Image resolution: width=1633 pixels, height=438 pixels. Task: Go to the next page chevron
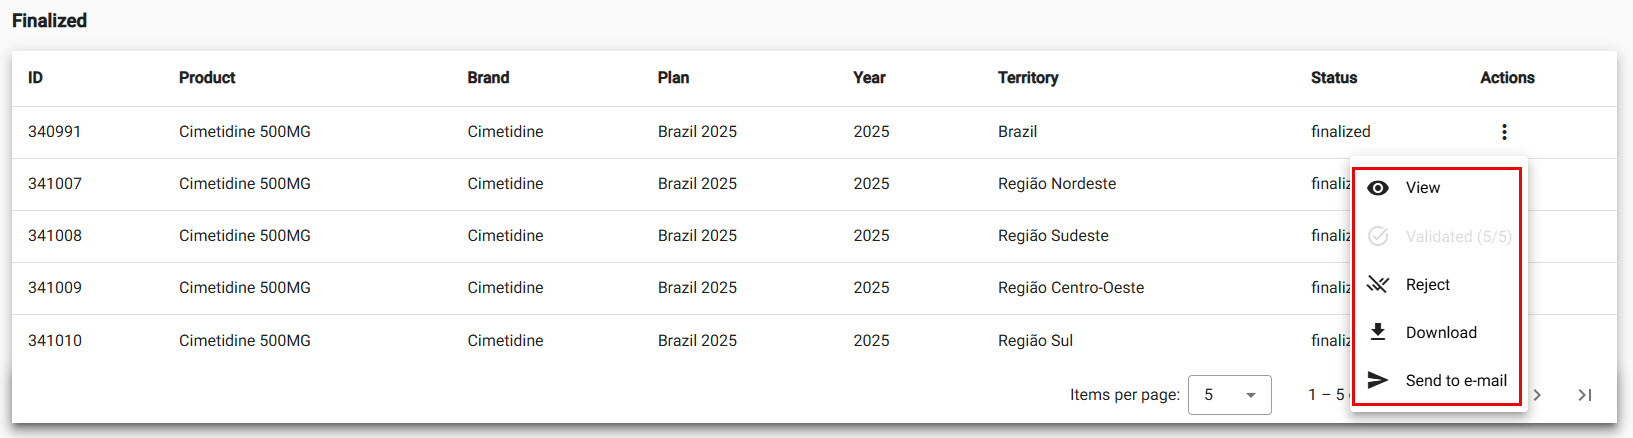click(x=1538, y=395)
